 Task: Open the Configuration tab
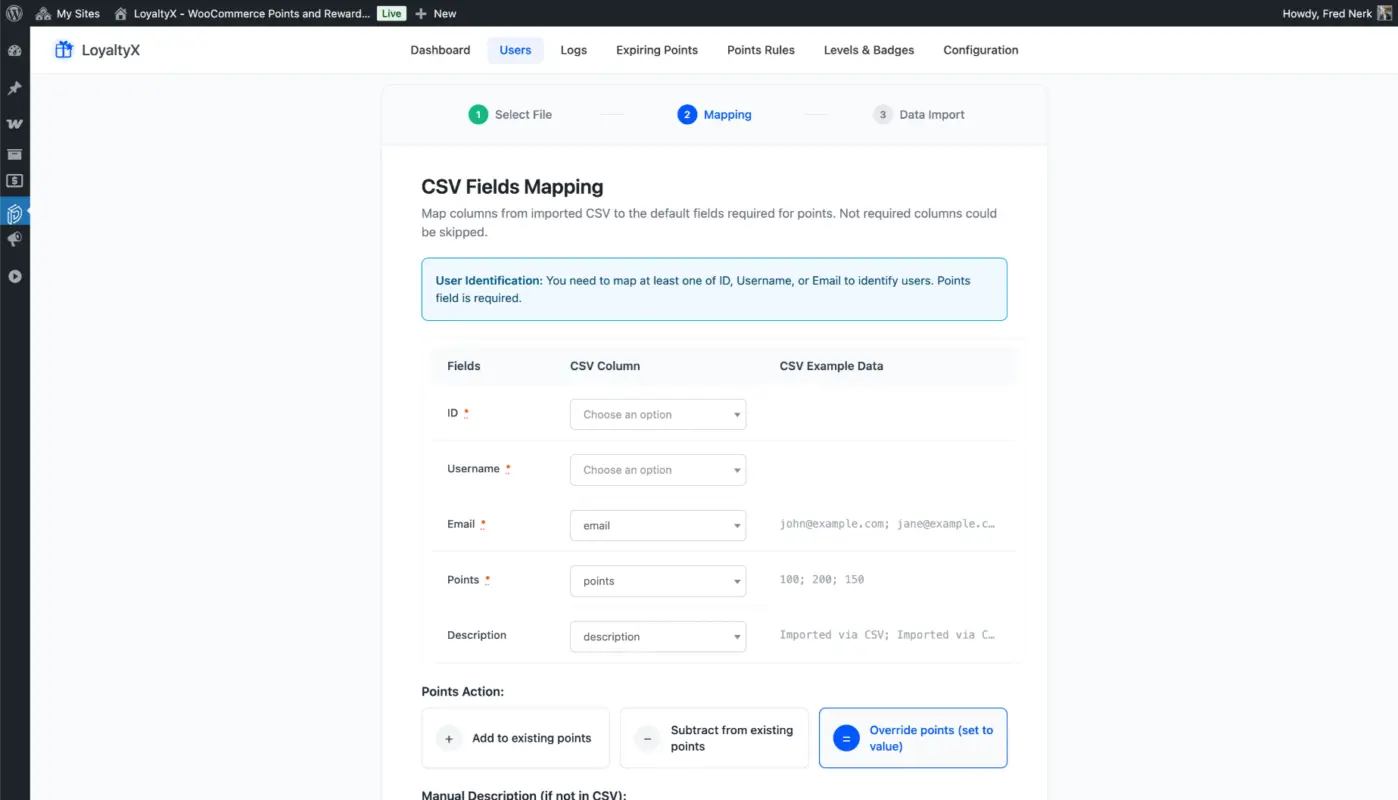pyautogui.click(x=981, y=50)
